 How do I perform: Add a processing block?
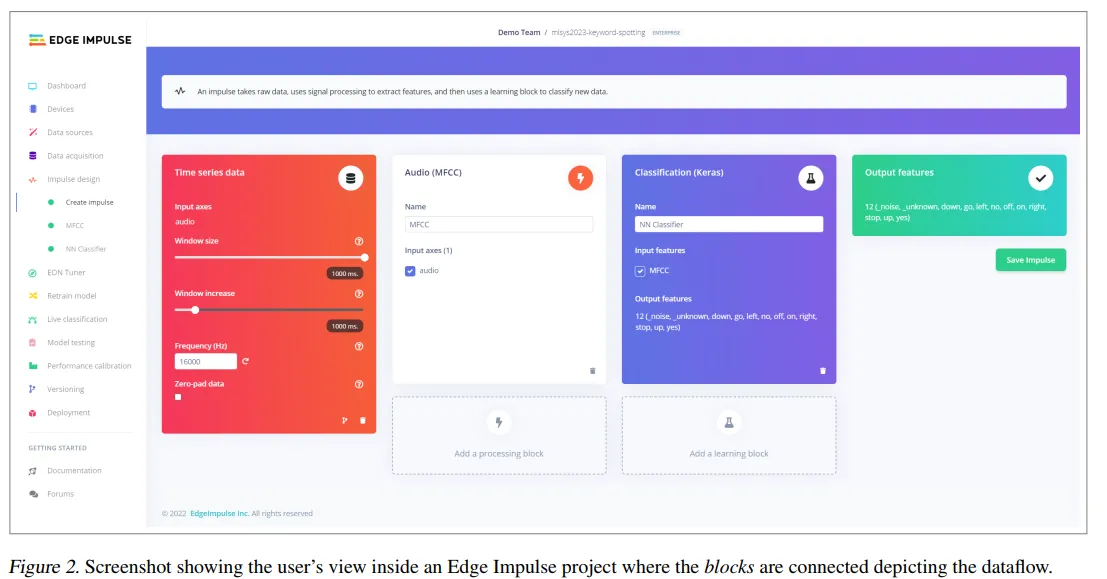pos(499,435)
